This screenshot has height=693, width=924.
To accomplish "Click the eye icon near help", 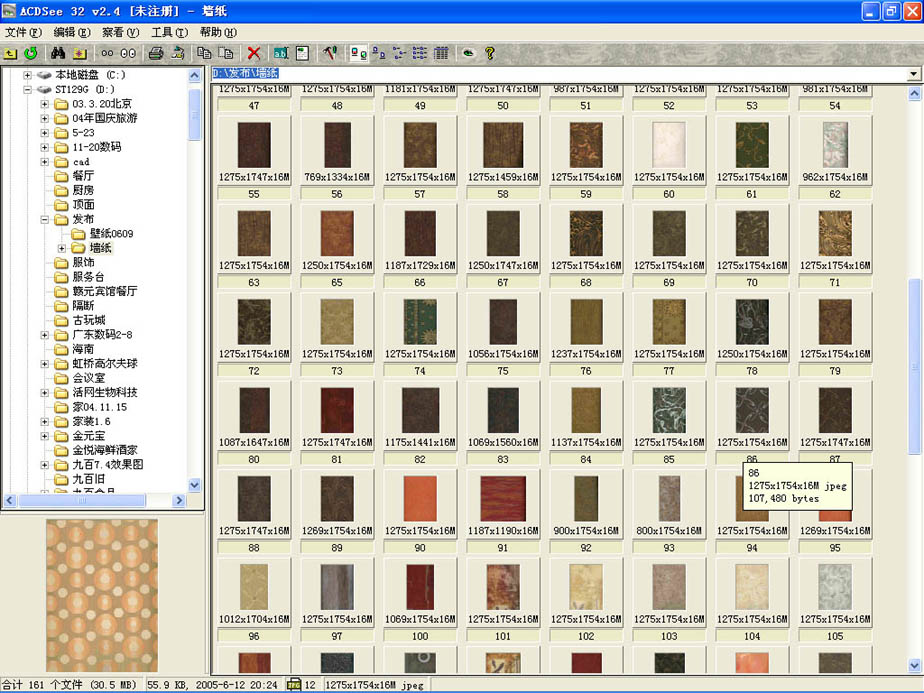I will click(x=468, y=54).
